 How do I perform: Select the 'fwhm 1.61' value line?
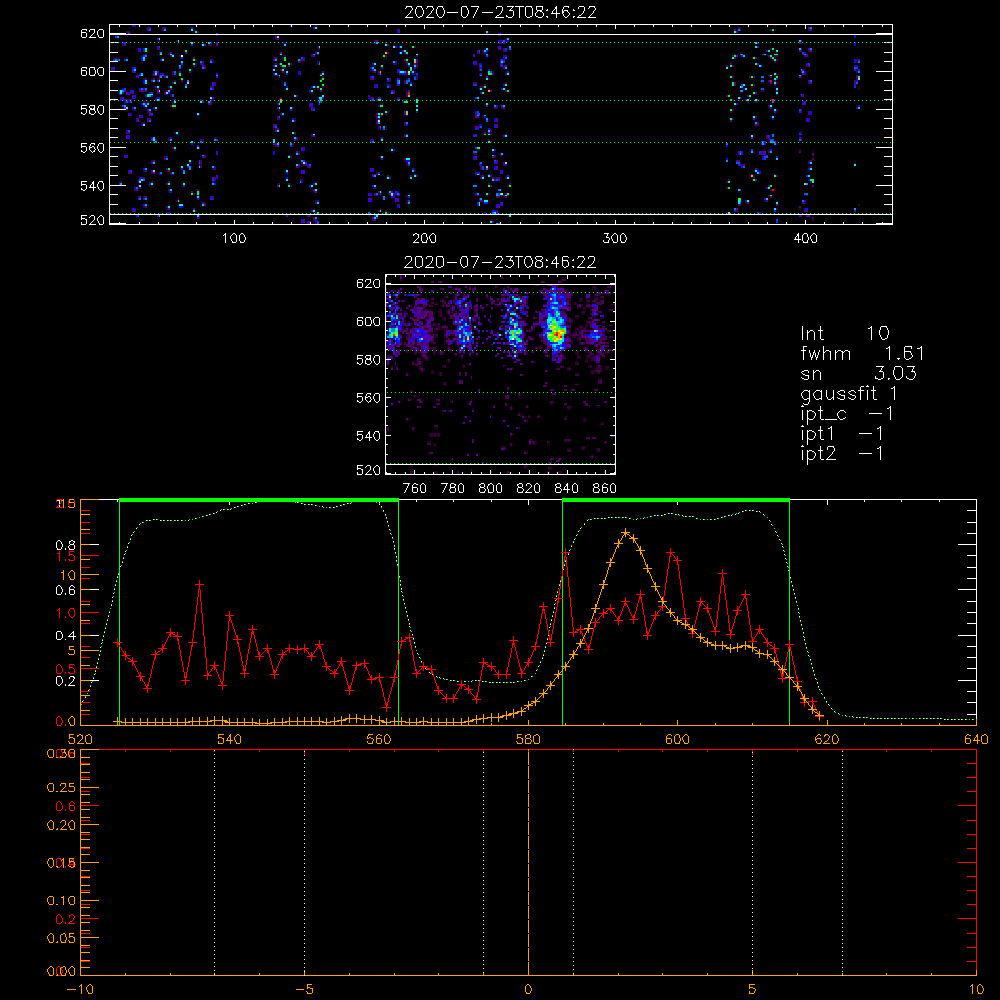[x=862, y=353]
